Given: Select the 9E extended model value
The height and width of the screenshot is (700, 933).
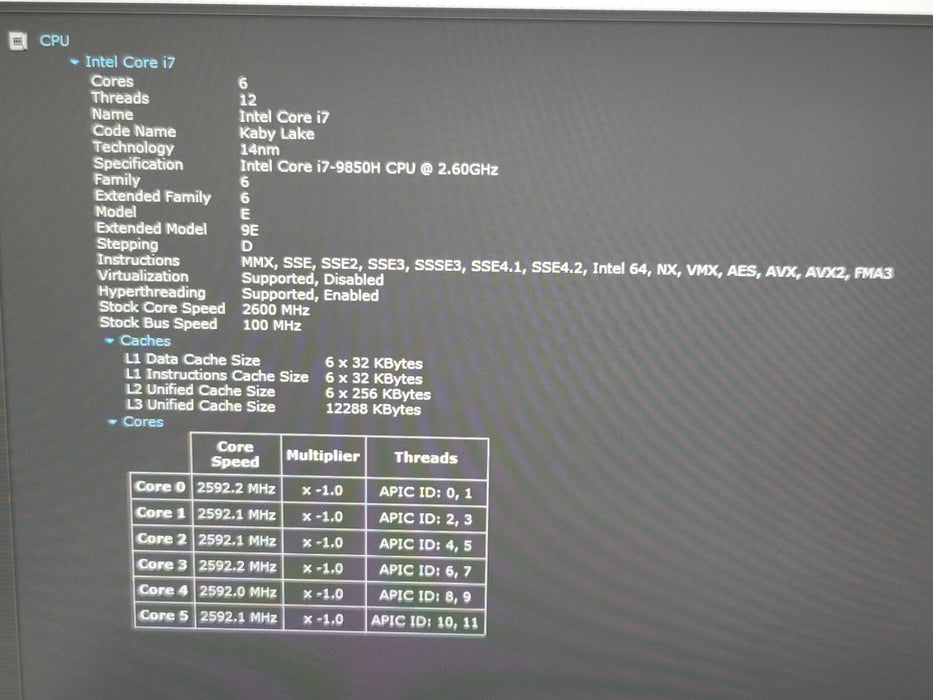Looking at the screenshot, I should pos(250,230).
